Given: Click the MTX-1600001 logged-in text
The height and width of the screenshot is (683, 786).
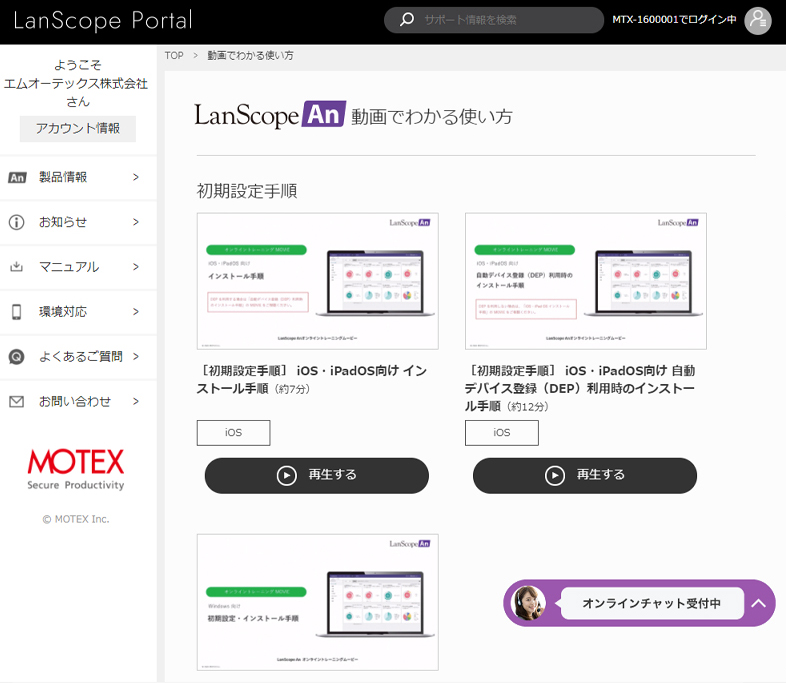Looking at the screenshot, I should coord(674,20).
